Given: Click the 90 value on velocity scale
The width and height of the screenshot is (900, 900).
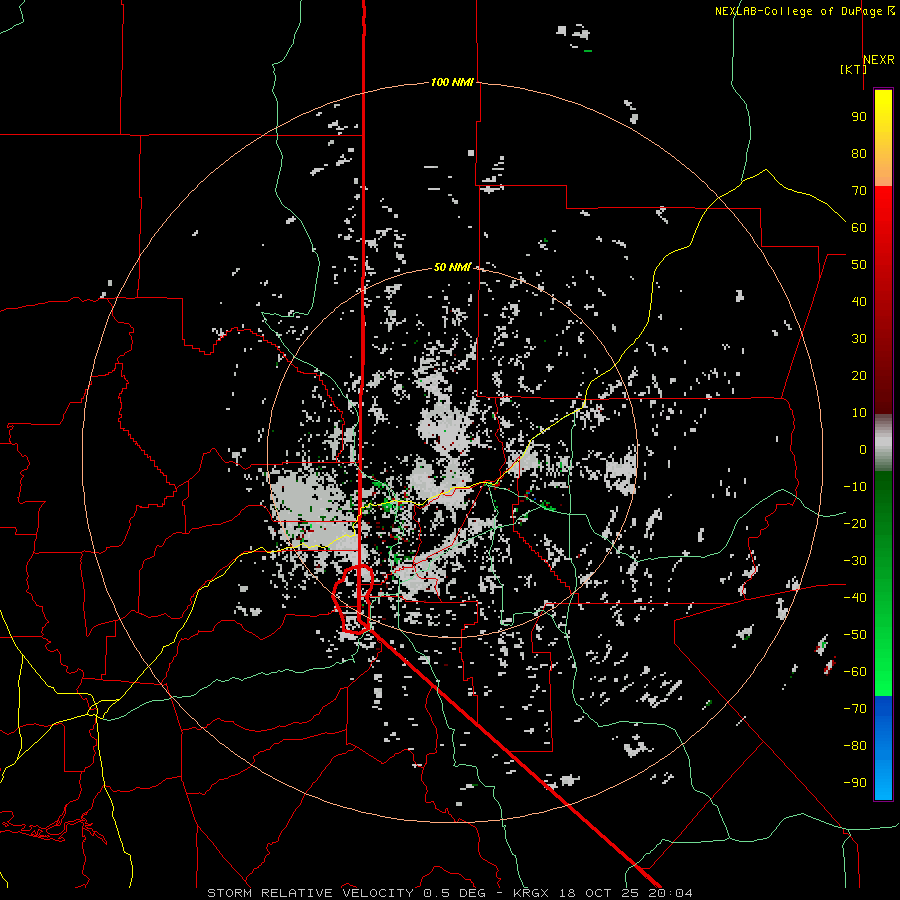Looking at the screenshot, I should pos(859,117).
